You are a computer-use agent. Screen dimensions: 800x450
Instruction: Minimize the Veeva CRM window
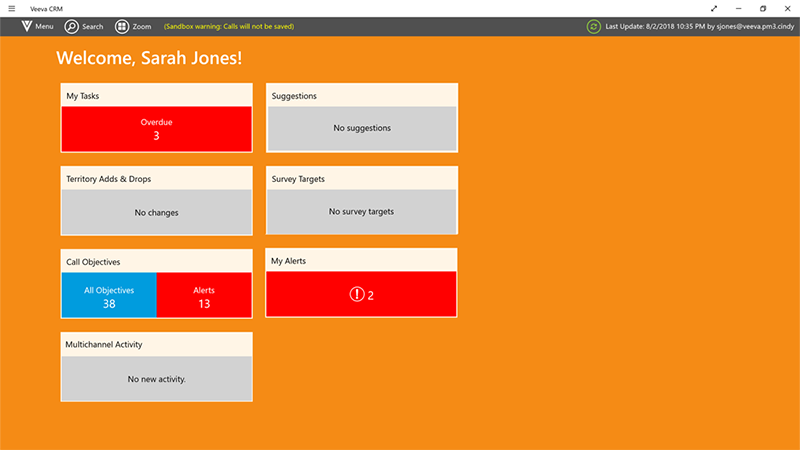click(738, 8)
